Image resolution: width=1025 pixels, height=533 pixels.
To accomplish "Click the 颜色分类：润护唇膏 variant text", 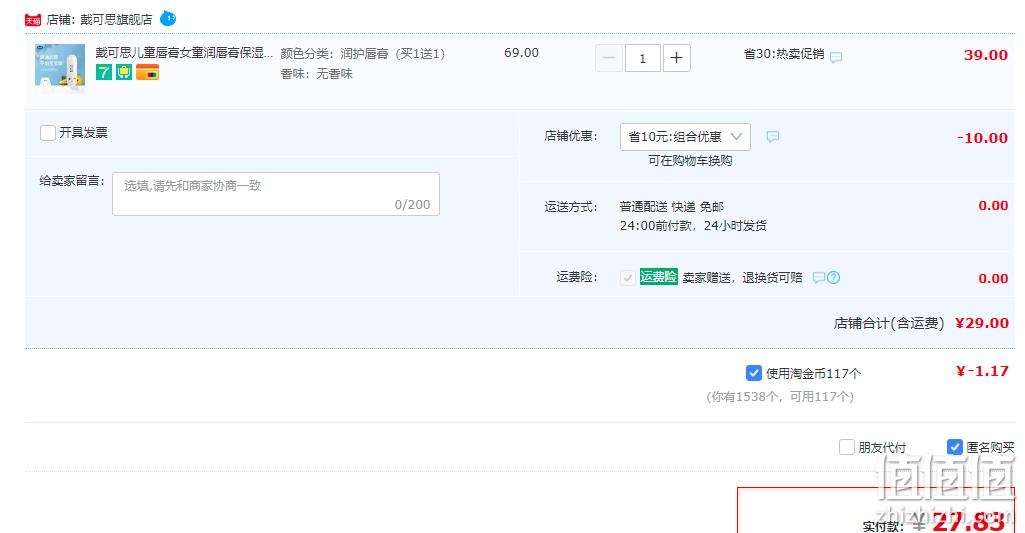I will (x=363, y=54).
